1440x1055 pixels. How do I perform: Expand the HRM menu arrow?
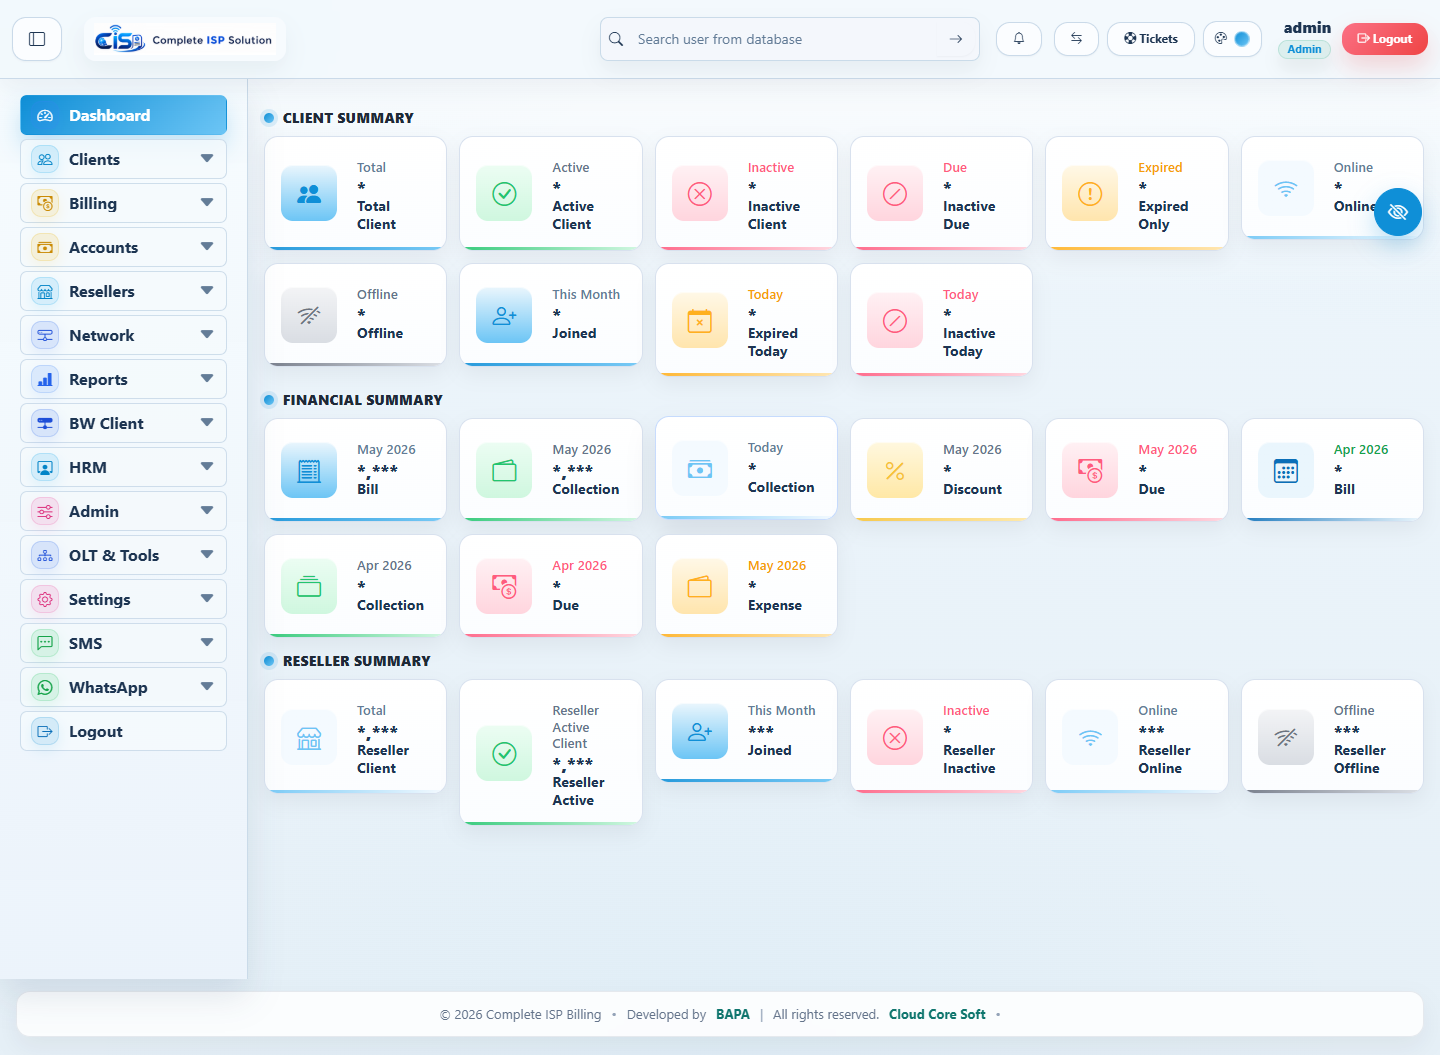(207, 467)
